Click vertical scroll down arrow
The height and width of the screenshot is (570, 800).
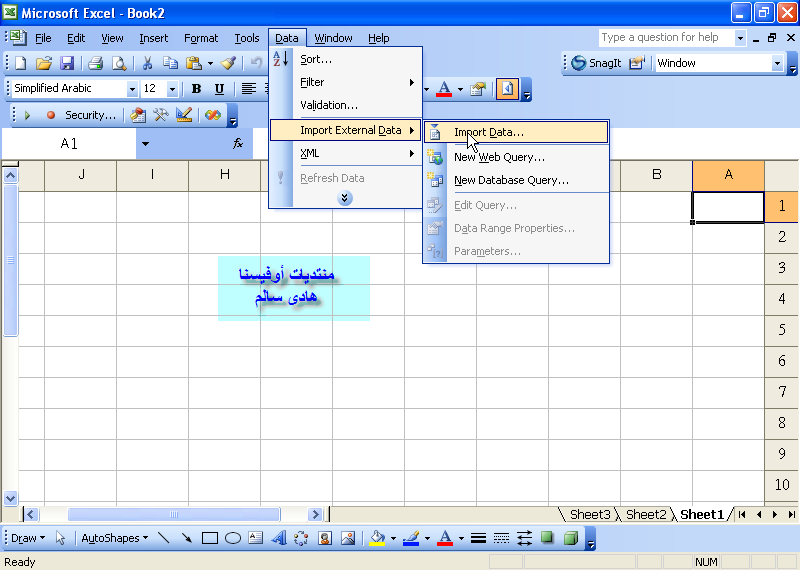coord(10,498)
